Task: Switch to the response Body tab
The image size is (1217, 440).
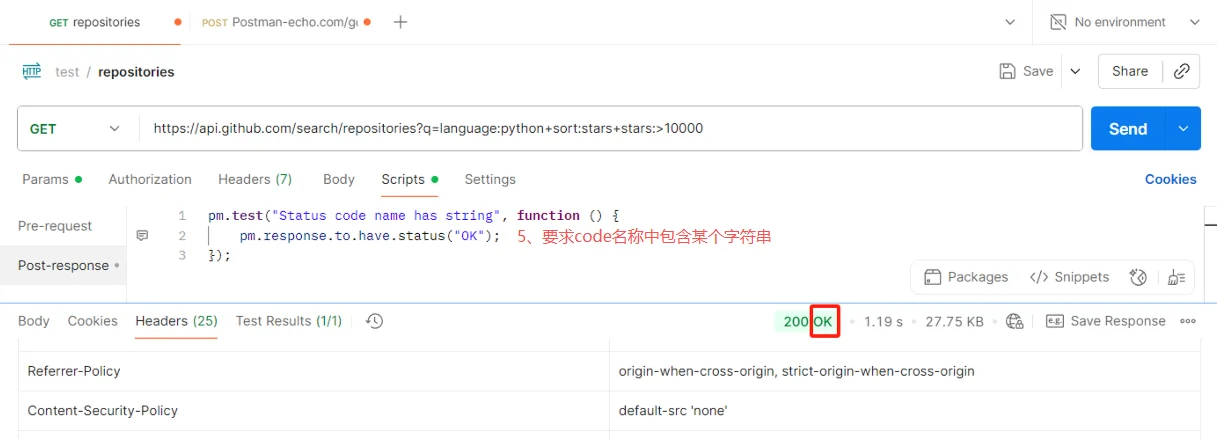Action: tap(33, 321)
